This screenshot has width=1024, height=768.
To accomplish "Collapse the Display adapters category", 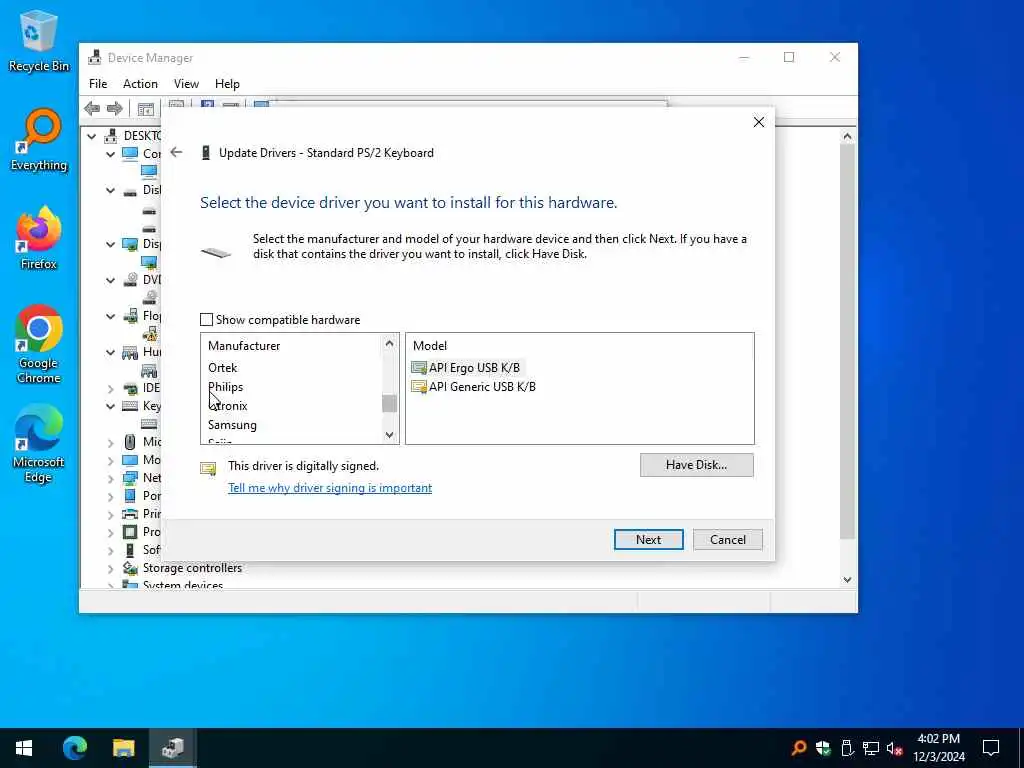I will 110,244.
